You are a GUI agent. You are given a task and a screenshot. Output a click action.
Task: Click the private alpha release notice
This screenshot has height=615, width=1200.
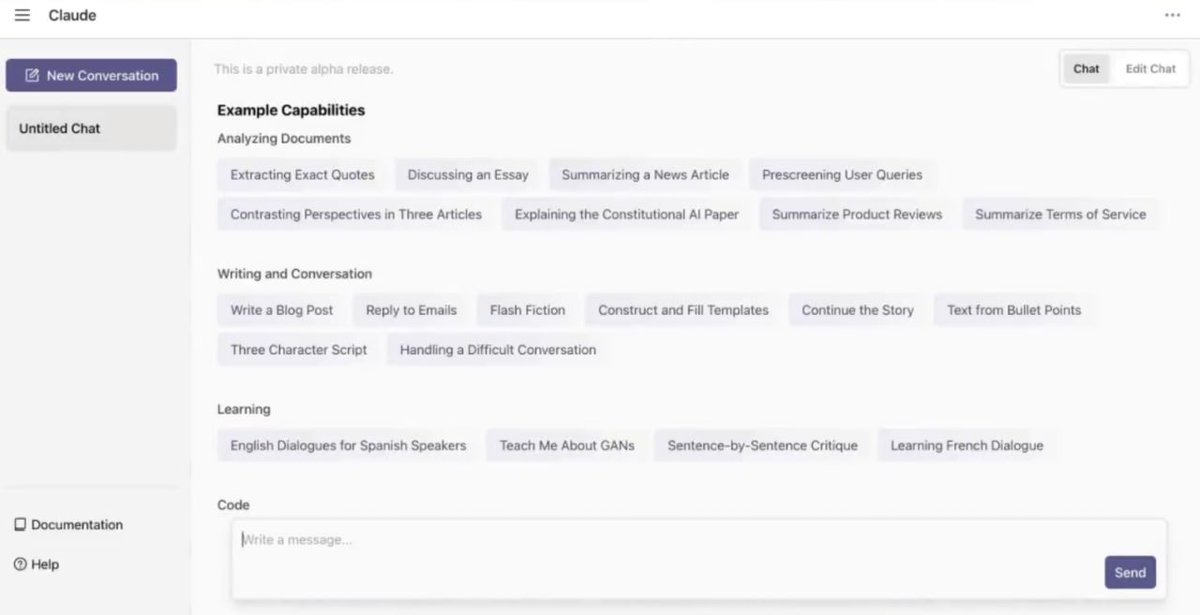pos(303,69)
